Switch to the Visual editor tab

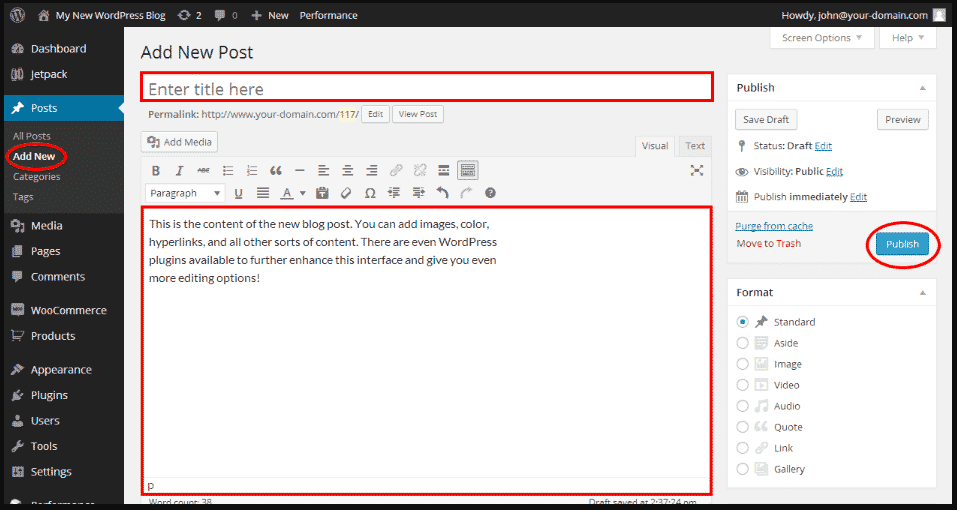tap(655, 146)
